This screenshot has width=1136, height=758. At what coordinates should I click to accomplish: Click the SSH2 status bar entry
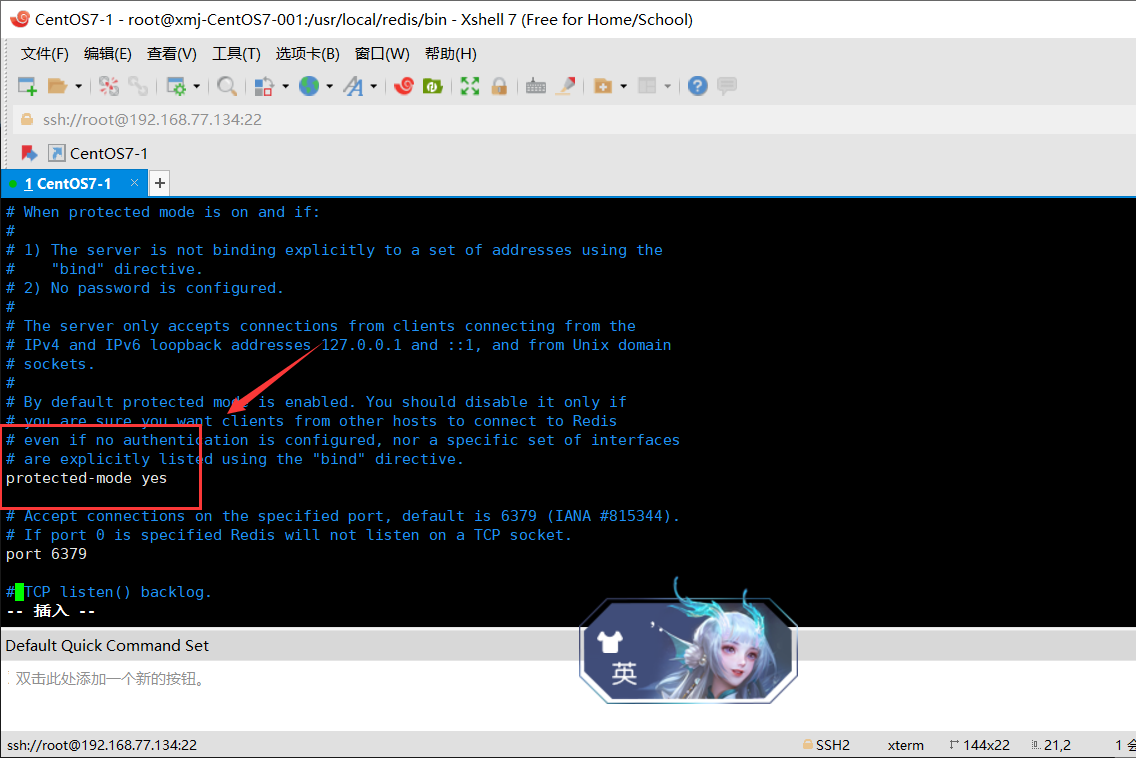click(x=827, y=745)
